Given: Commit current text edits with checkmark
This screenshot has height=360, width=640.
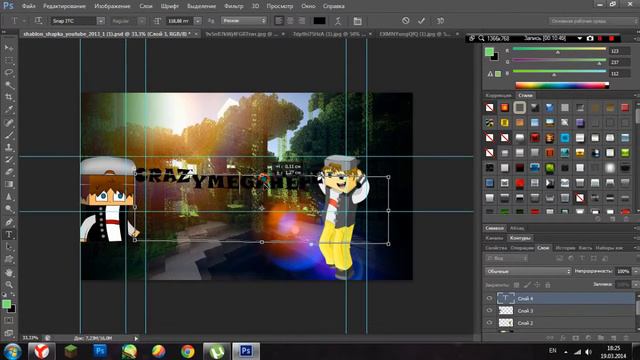Looking at the screenshot, I should 421,20.
